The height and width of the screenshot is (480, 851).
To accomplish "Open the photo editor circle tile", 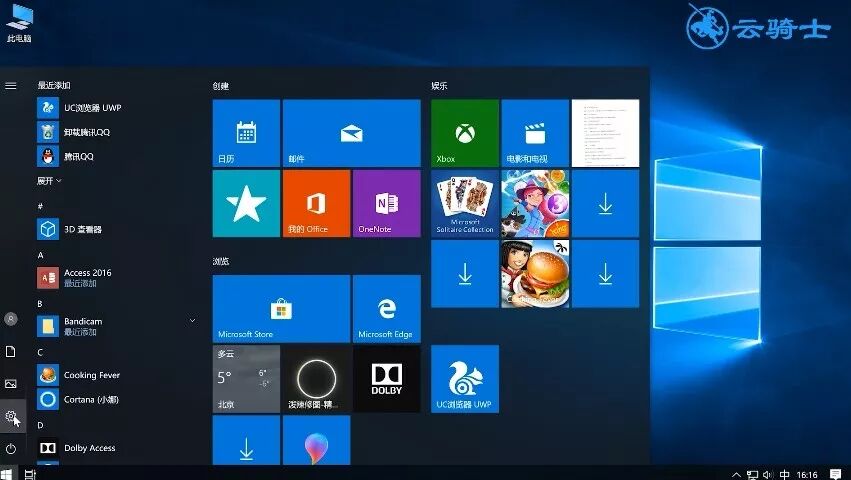I will click(x=316, y=379).
